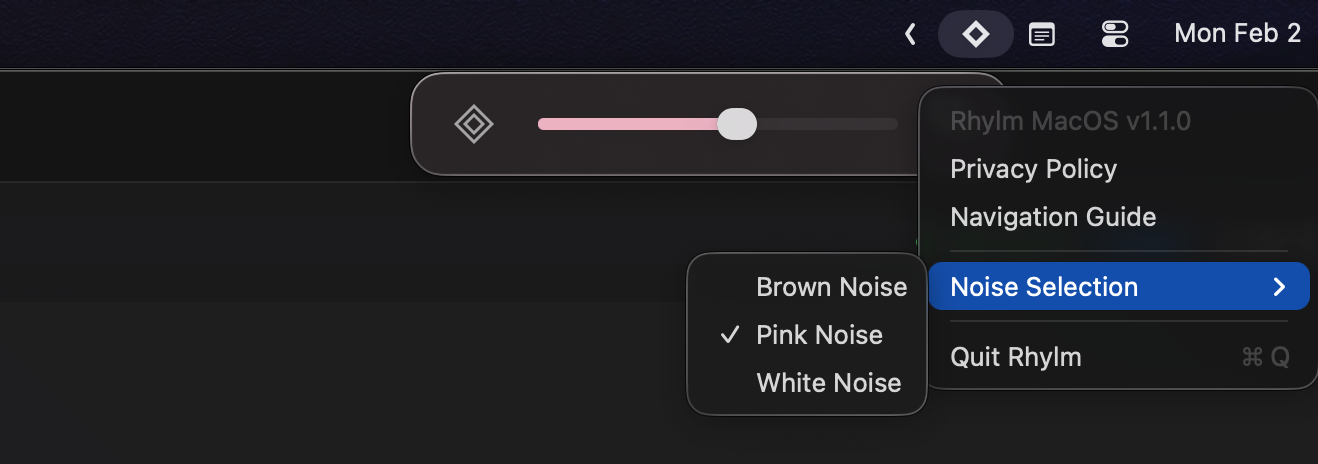Open the lined-window icon in menu bar
Viewport: 1318px width, 464px height.
(x=1042, y=35)
